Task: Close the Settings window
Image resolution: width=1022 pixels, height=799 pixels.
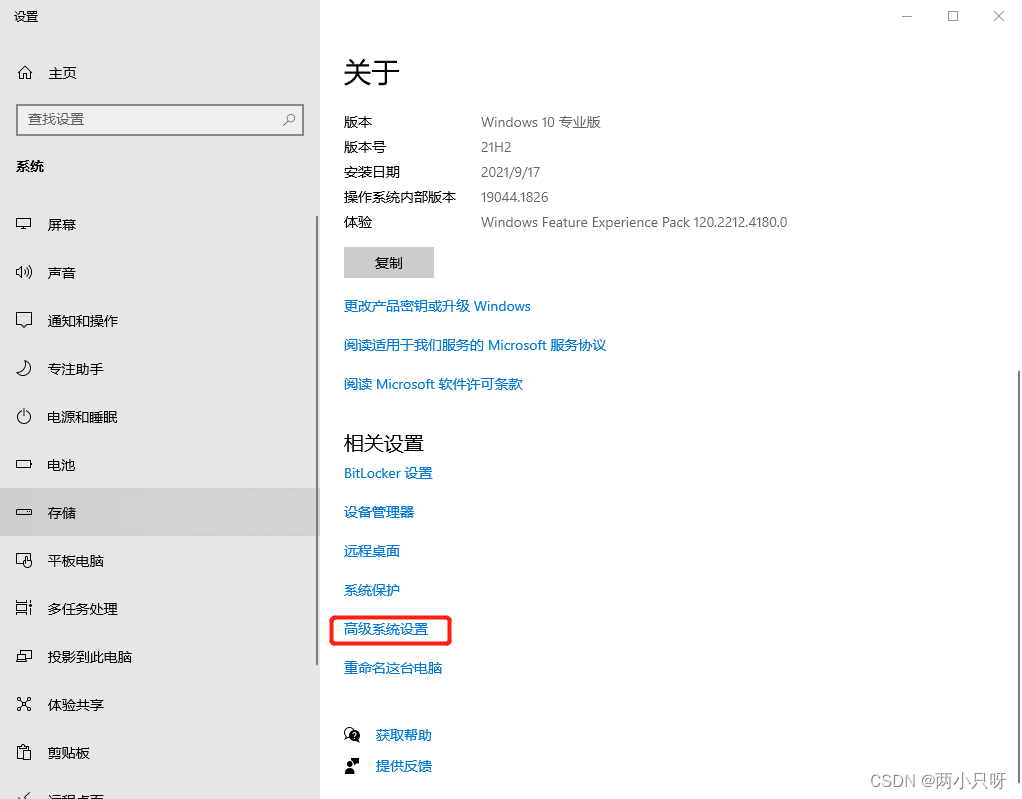Action: (x=999, y=16)
